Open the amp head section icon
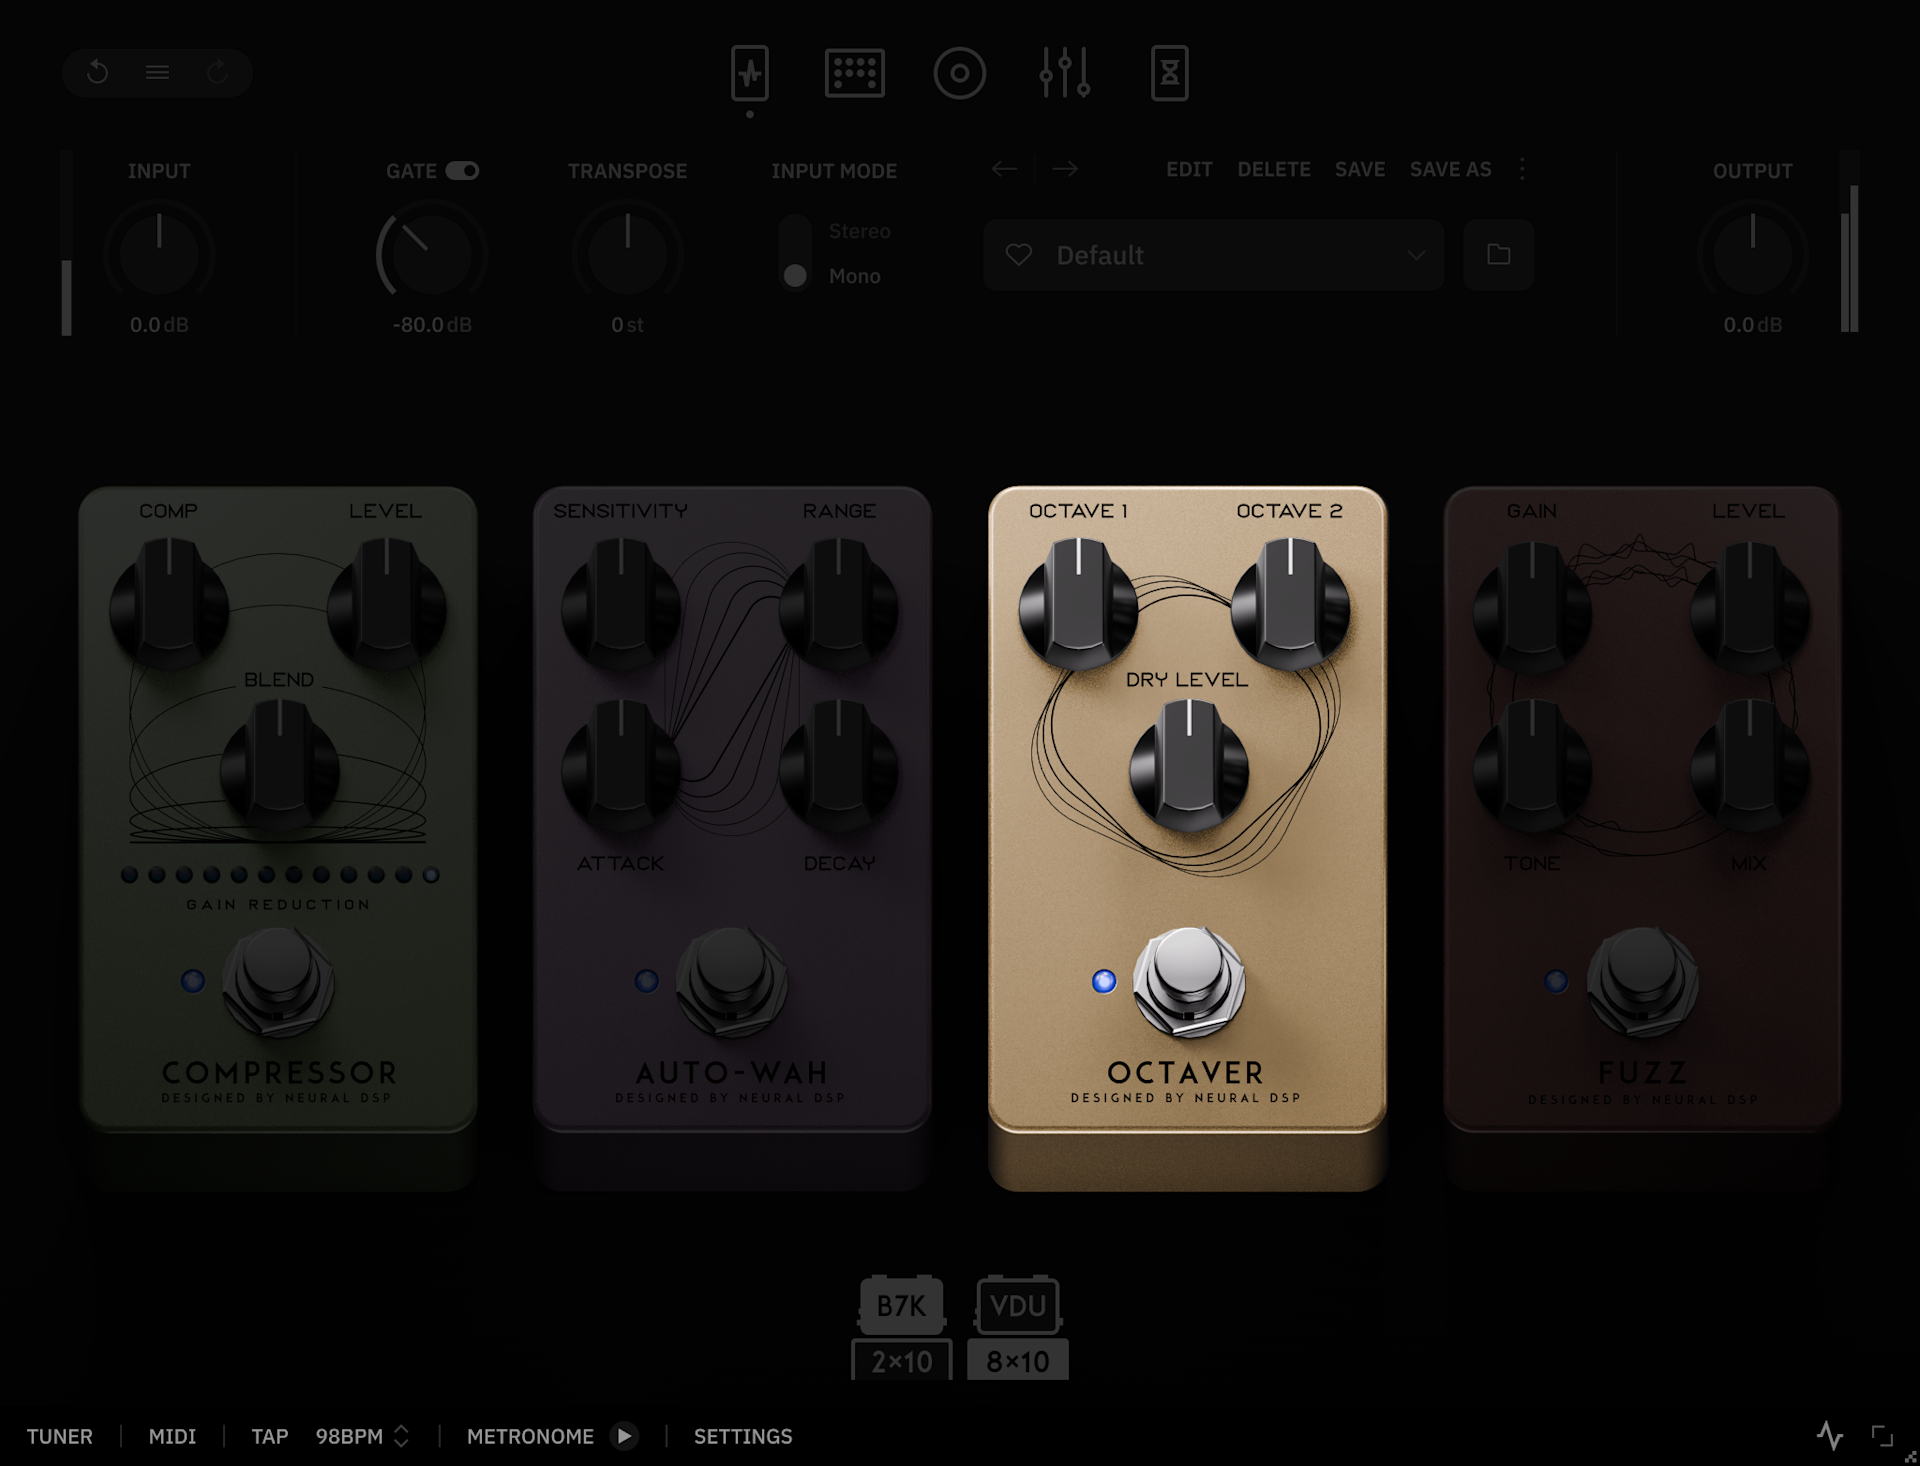 coord(854,73)
